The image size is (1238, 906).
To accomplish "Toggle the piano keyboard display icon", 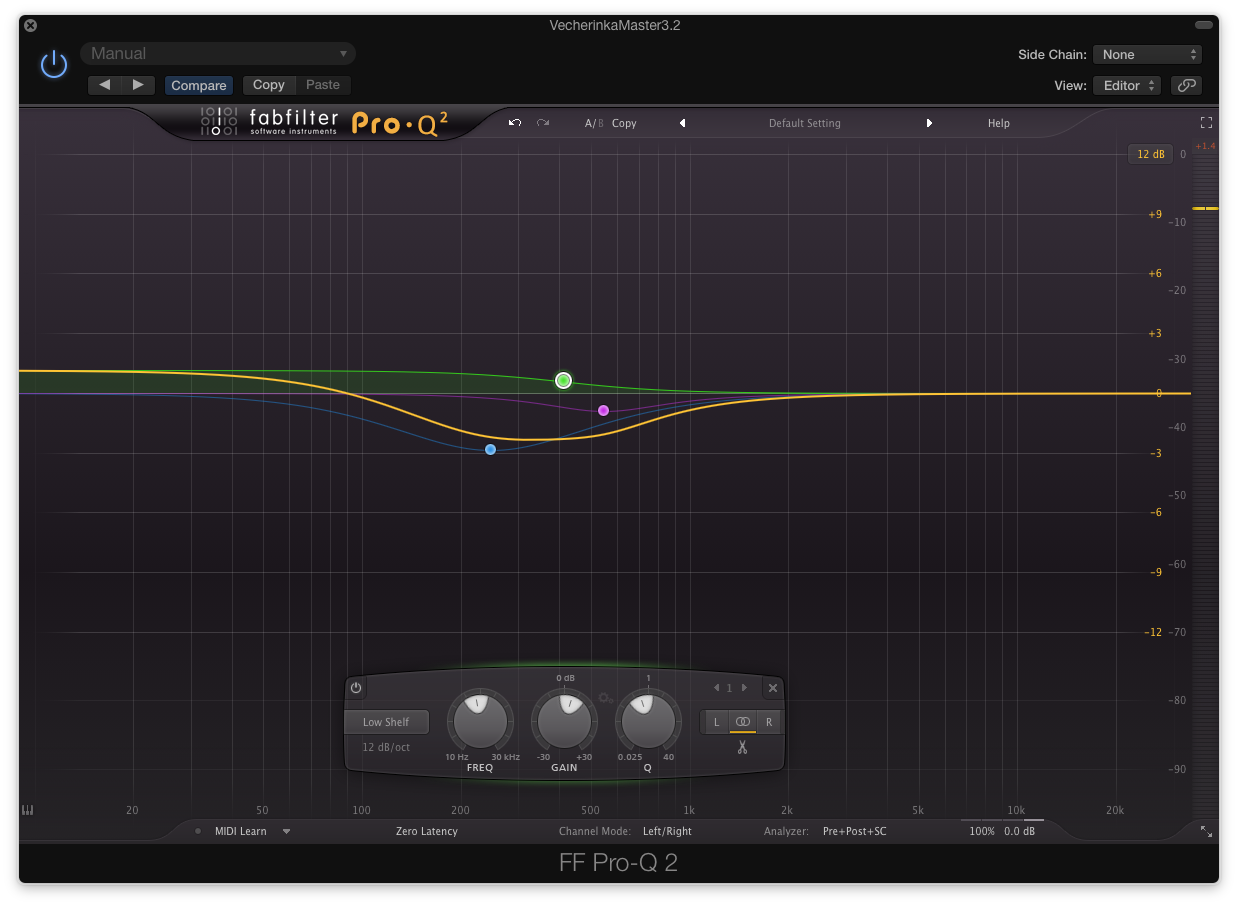I will pos(27,810).
